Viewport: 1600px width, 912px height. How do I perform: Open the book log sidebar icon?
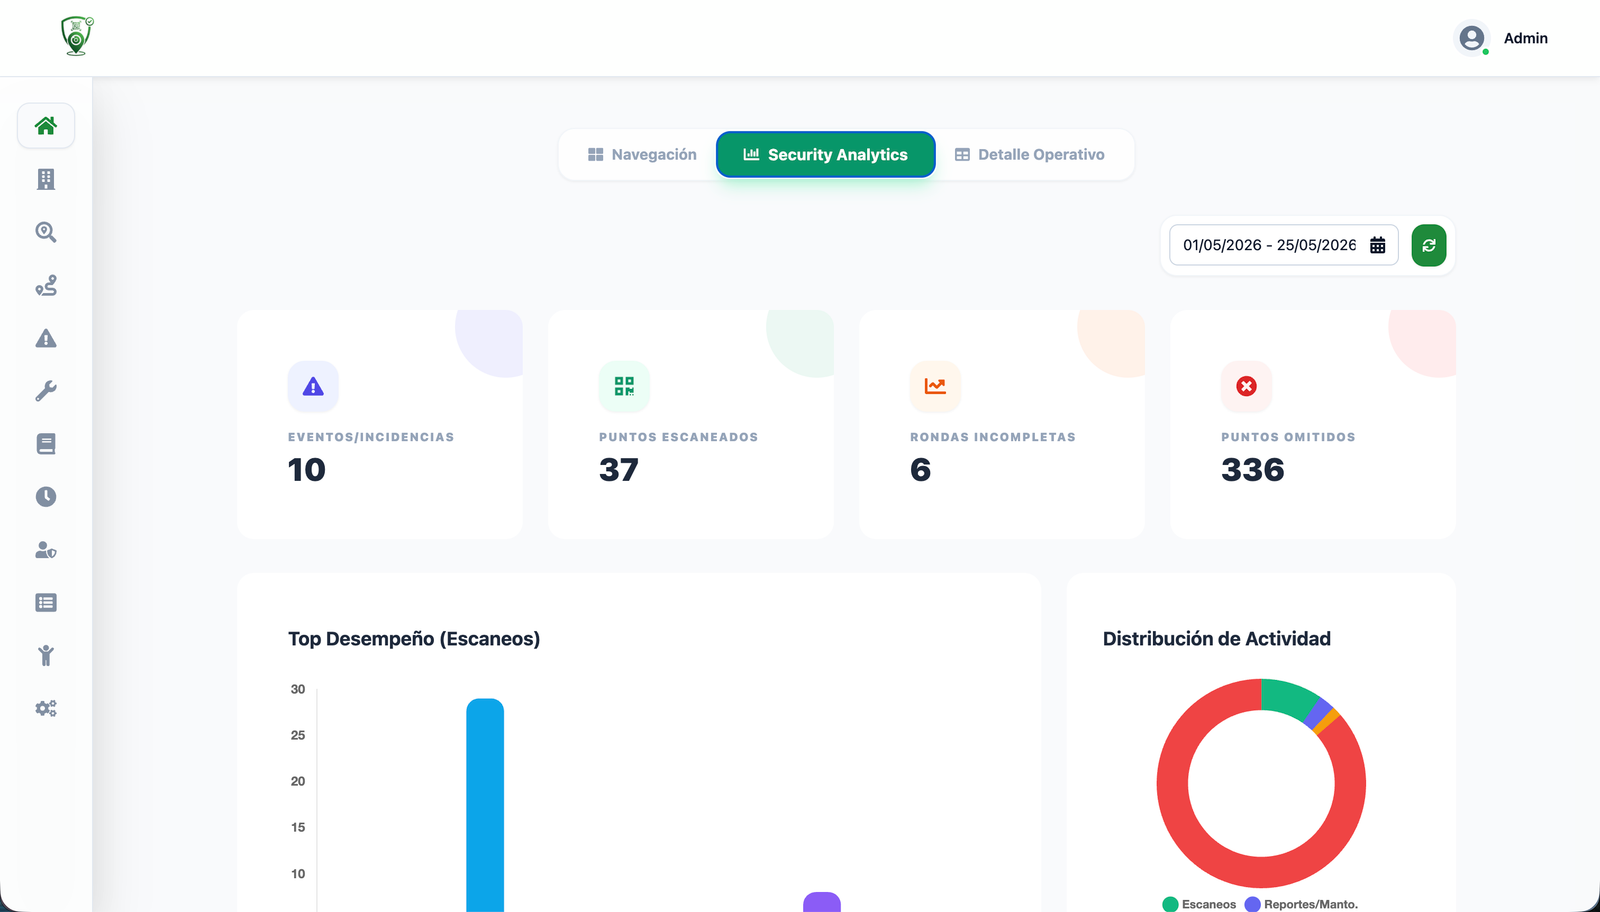click(46, 444)
